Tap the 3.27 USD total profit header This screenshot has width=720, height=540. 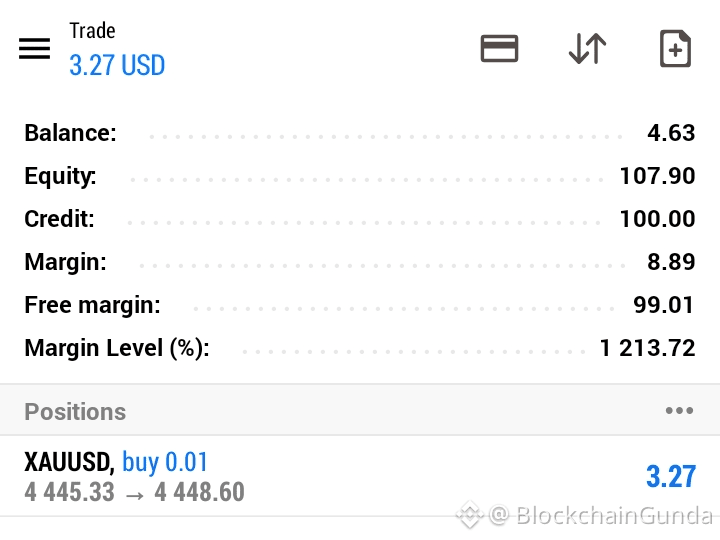117,65
